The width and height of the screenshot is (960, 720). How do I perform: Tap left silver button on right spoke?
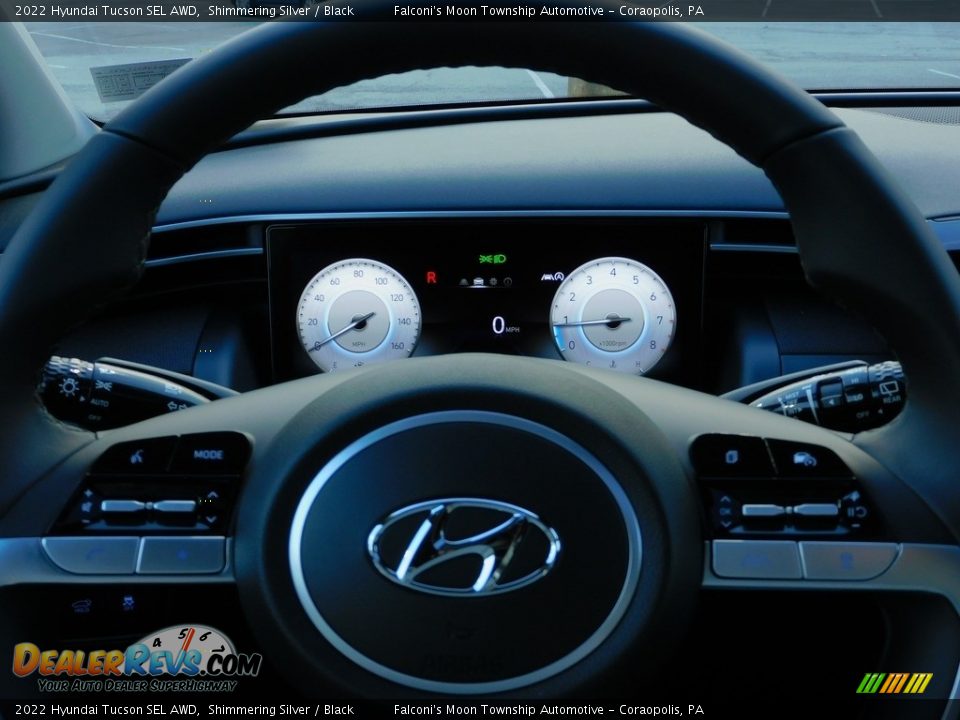point(757,559)
